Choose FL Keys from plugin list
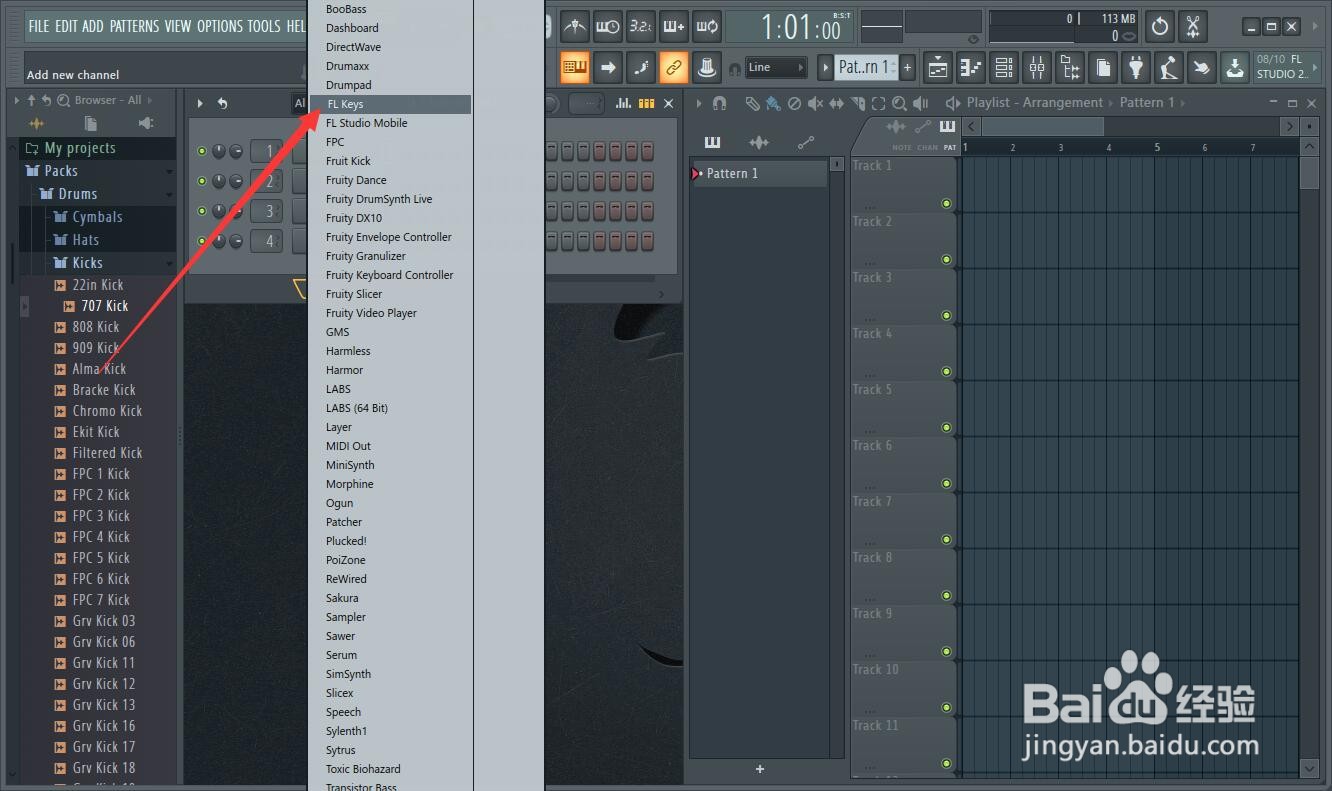Screen dimensions: 1332x791 [x=391, y=104]
